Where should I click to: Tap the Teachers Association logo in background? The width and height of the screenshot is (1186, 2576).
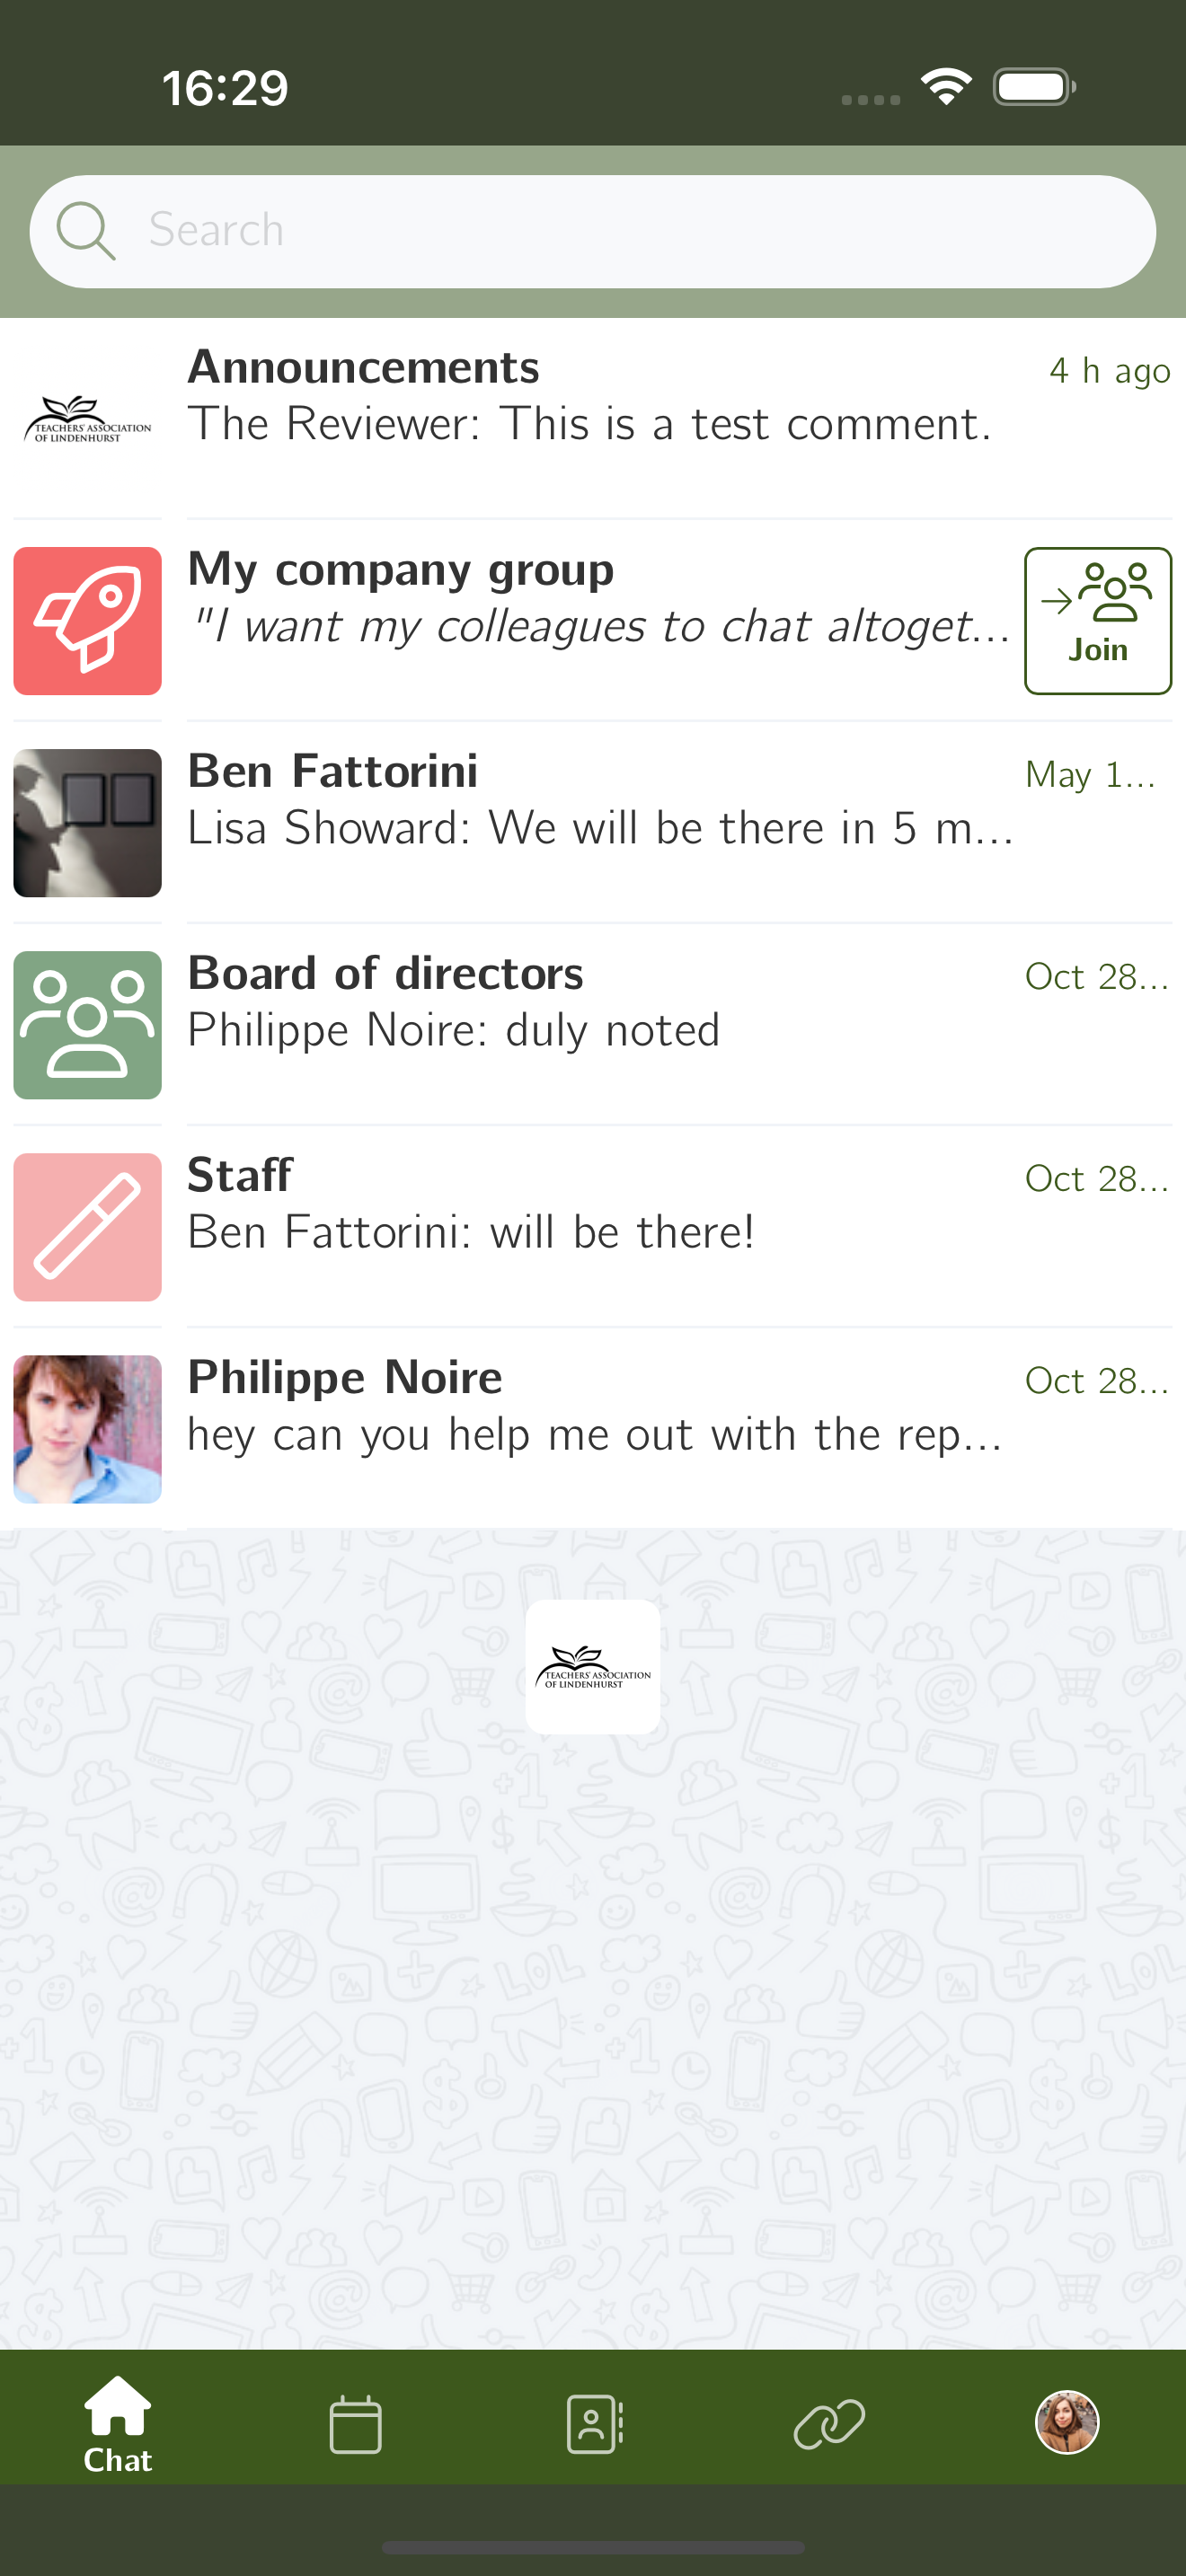(x=593, y=1667)
